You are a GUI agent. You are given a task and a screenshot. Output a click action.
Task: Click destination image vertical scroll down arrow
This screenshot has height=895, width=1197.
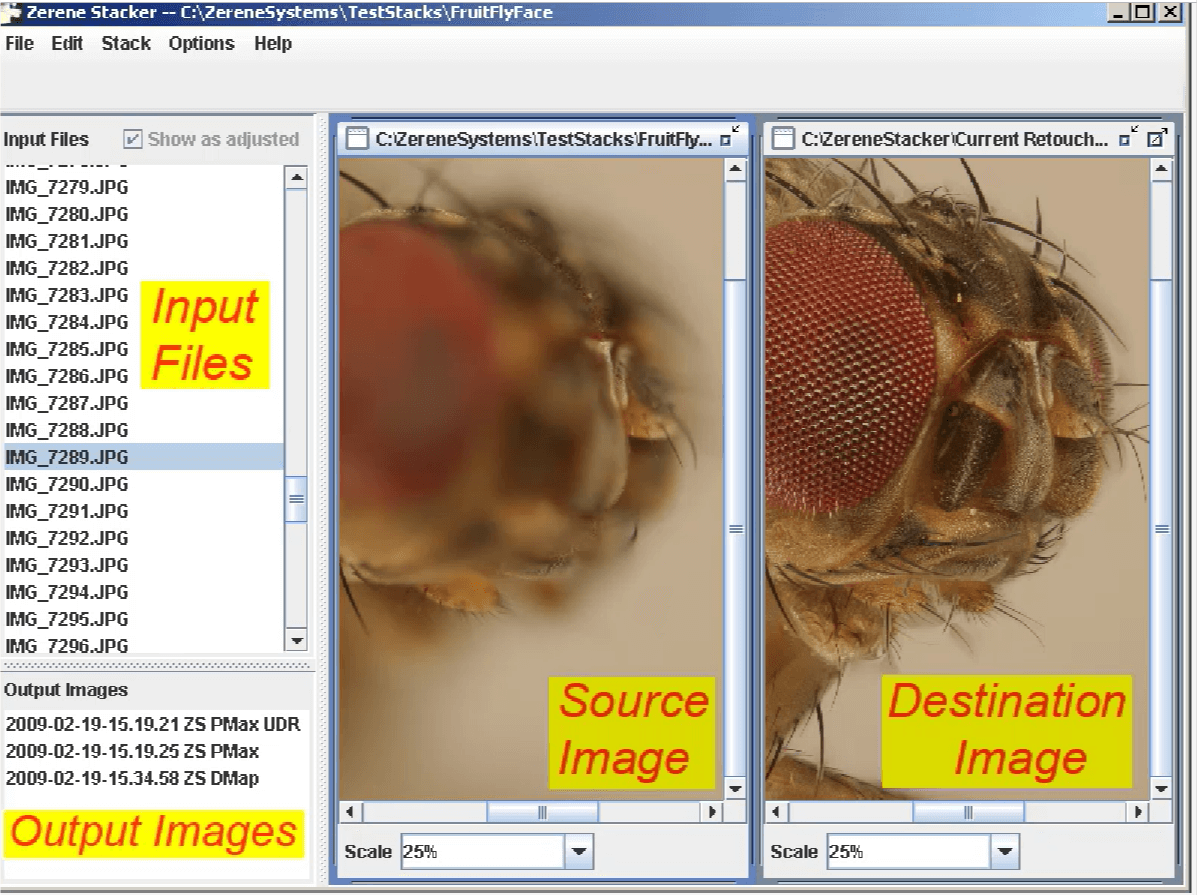1161,789
